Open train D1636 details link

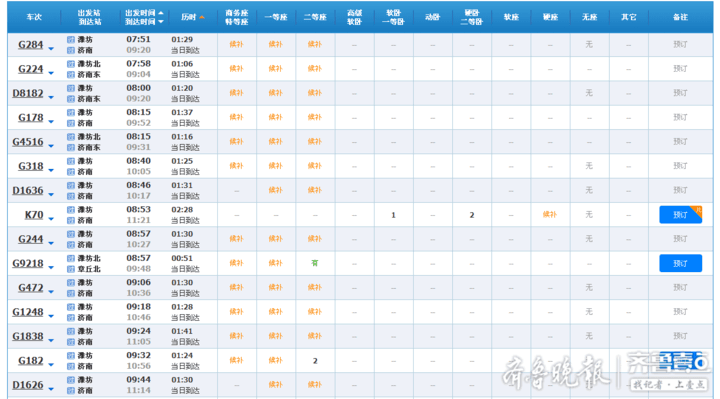tap(28, 191)
